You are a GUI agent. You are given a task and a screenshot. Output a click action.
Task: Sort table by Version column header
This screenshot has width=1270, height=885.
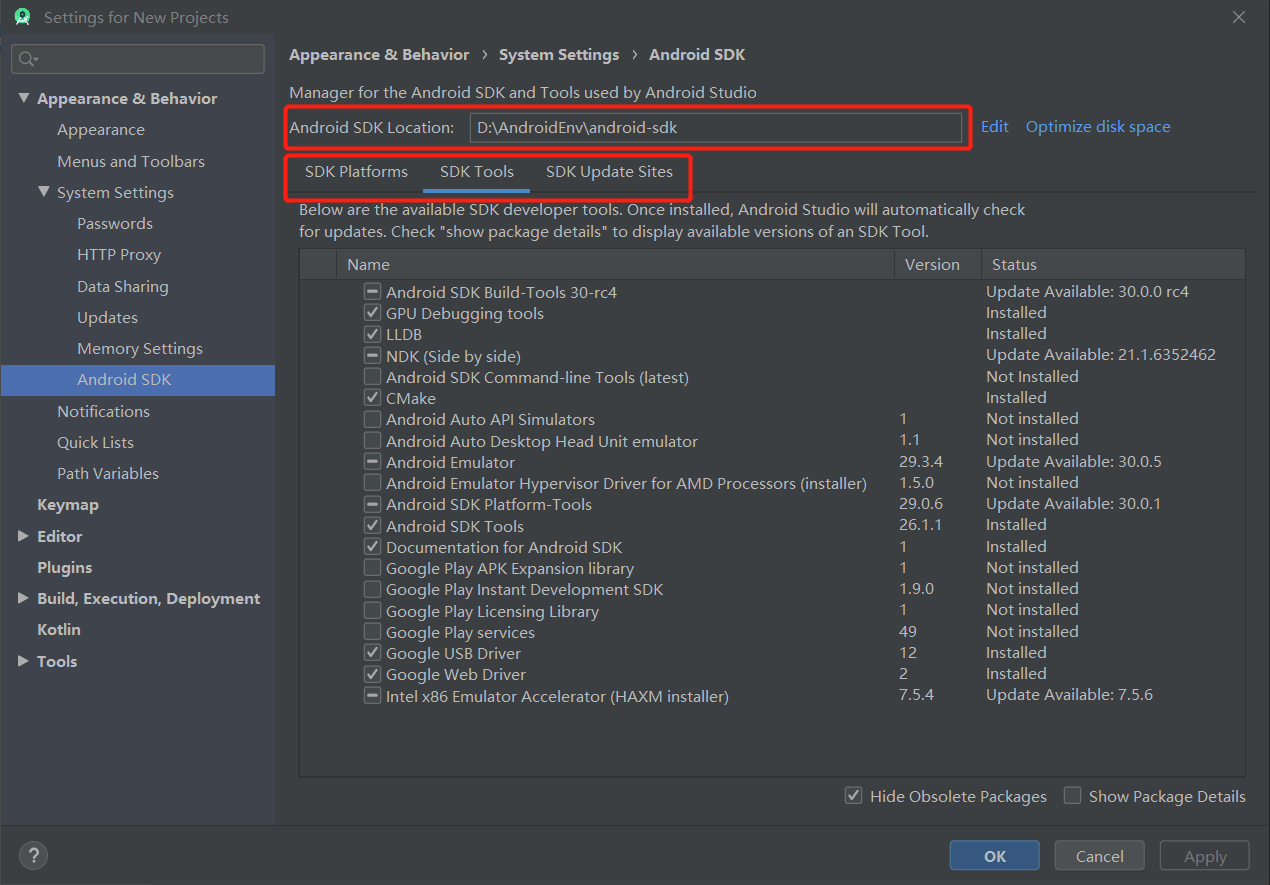pos(937,264)
